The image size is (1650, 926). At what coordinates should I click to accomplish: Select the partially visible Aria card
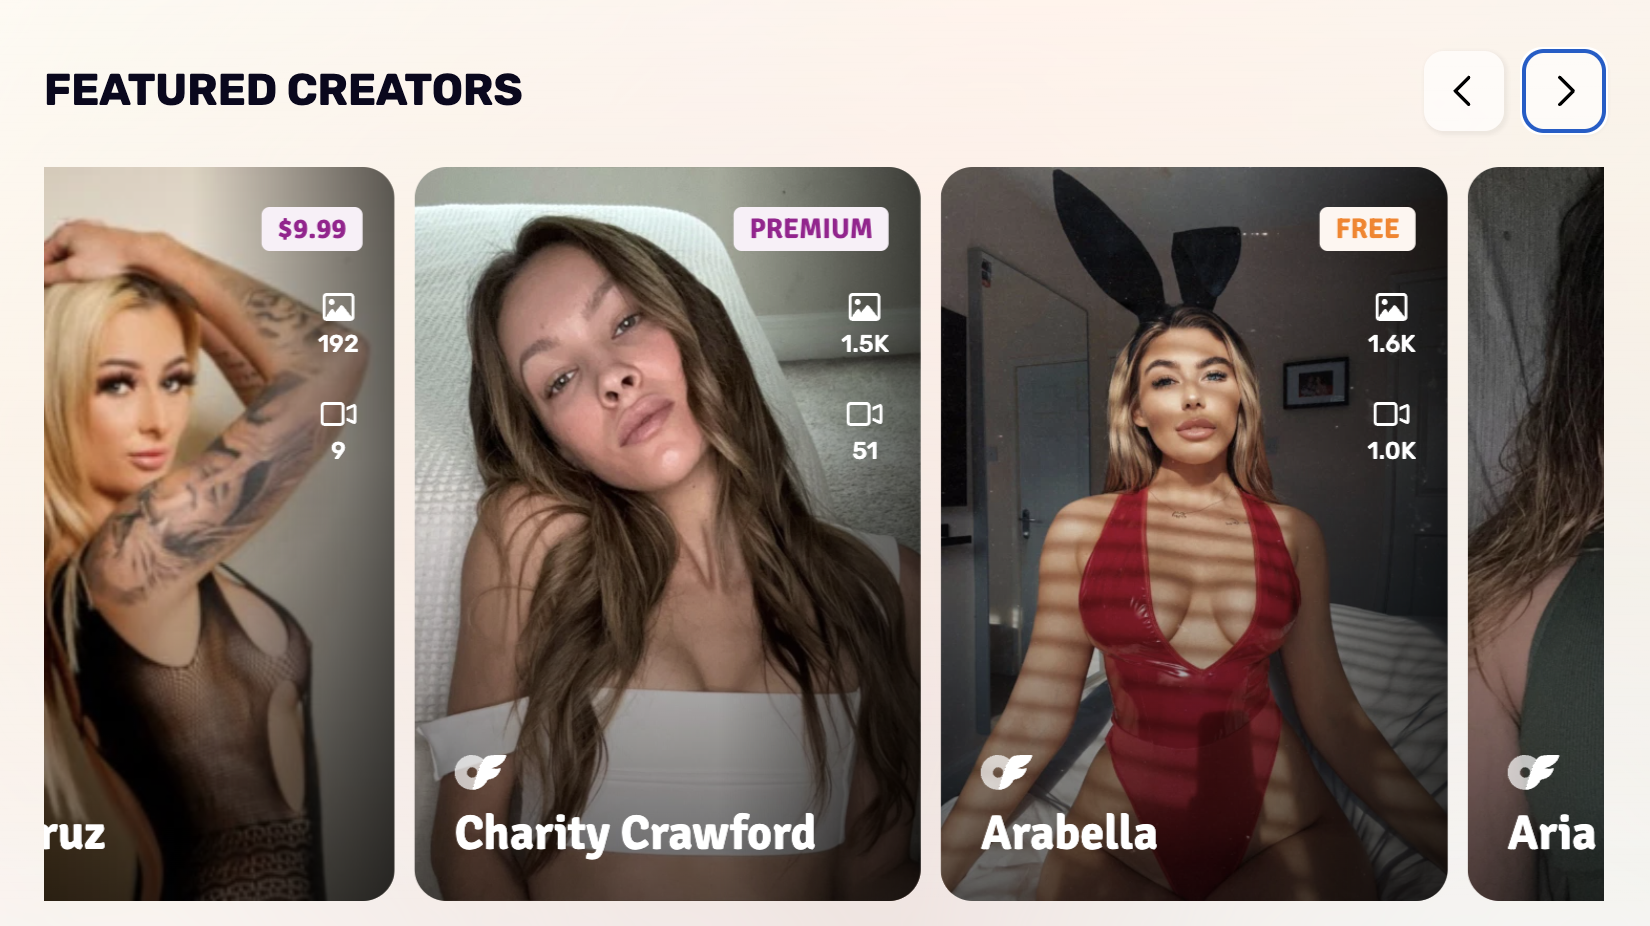[1536, 534]
